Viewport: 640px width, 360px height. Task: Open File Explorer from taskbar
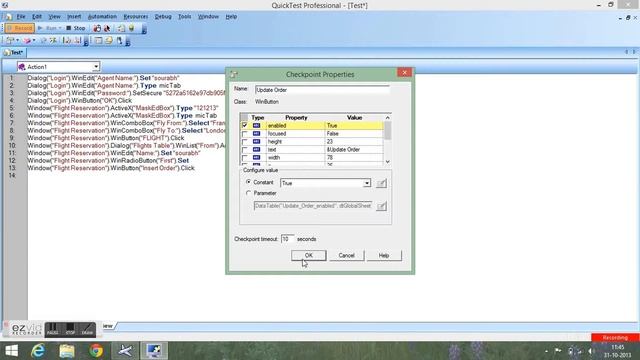point(67,351)
